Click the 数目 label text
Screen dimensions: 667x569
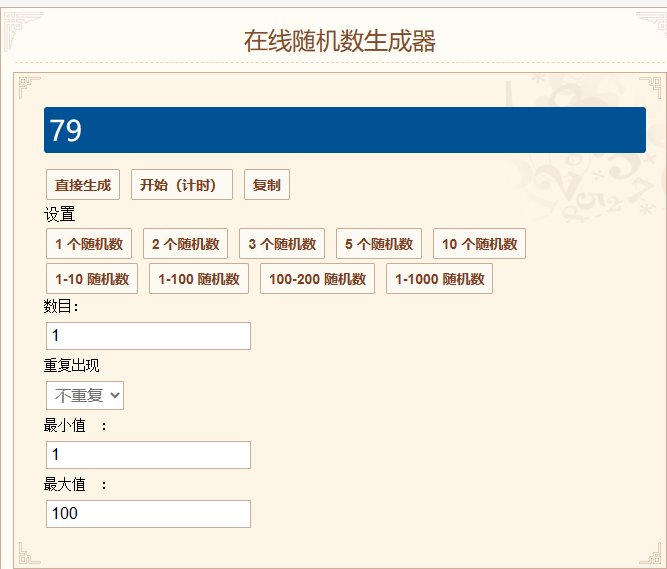pyautogui.click(x=61, y=306)
